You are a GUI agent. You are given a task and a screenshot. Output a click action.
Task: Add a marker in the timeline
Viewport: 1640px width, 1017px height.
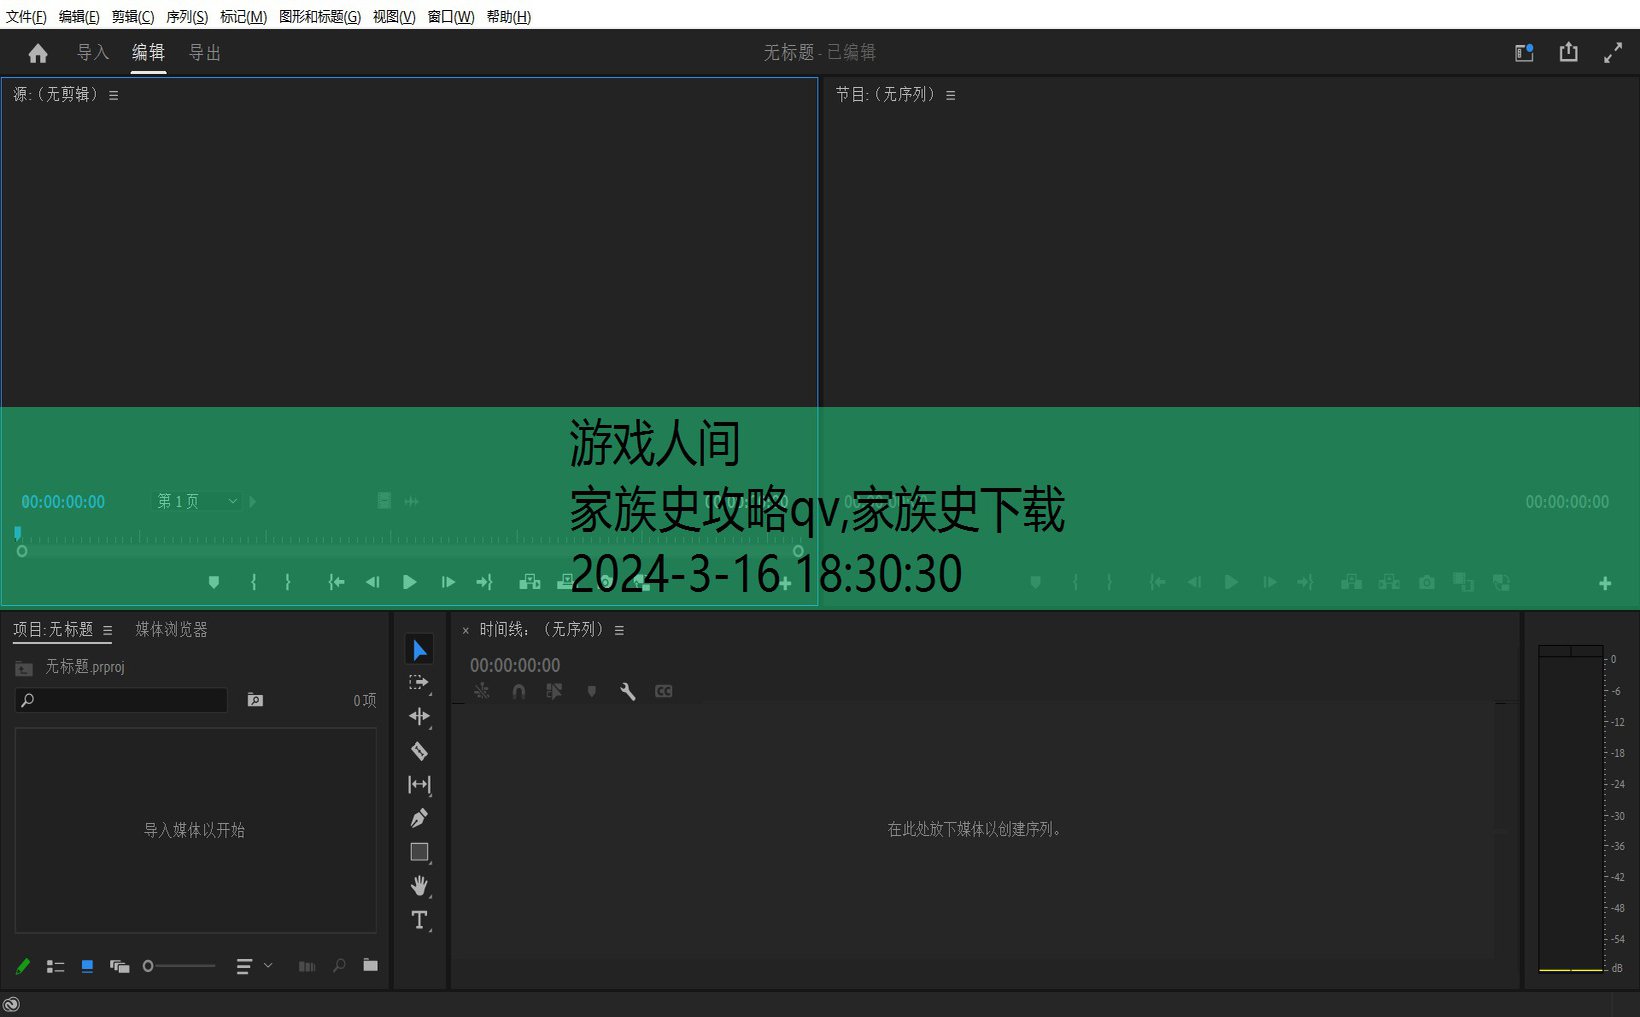coord(591,691)
